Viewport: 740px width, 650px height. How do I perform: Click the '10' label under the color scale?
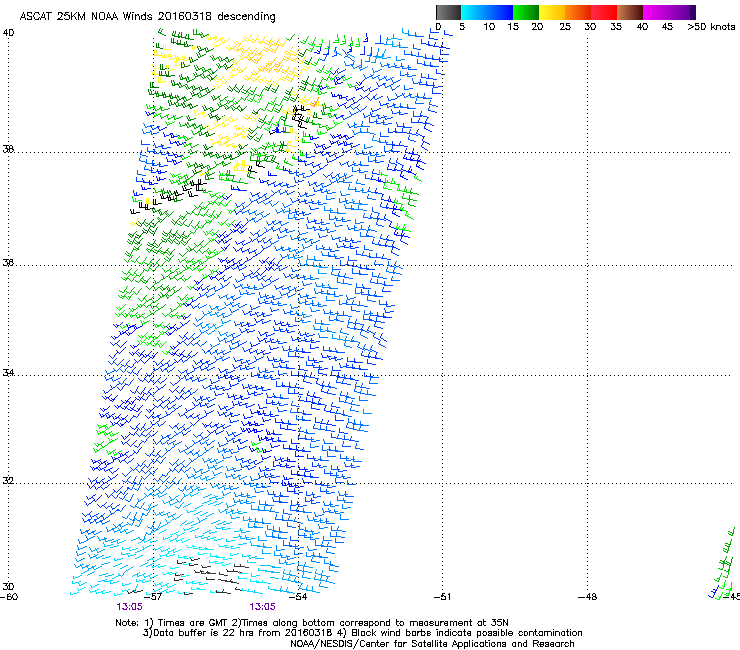489,27
